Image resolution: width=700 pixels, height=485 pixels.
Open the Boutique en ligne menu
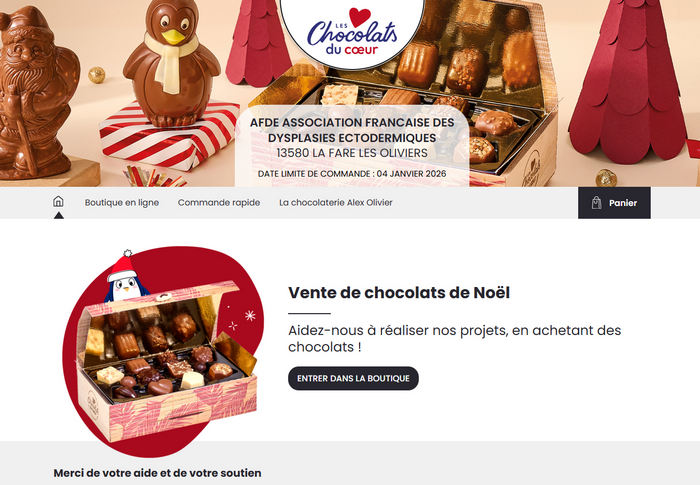122,202
